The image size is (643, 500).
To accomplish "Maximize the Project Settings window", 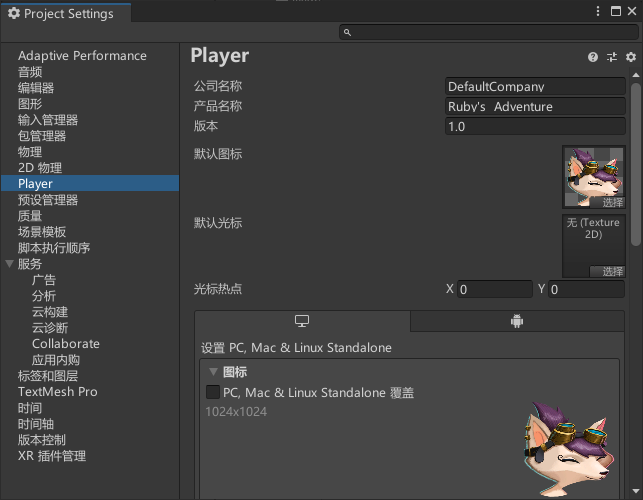I will 616,11.
